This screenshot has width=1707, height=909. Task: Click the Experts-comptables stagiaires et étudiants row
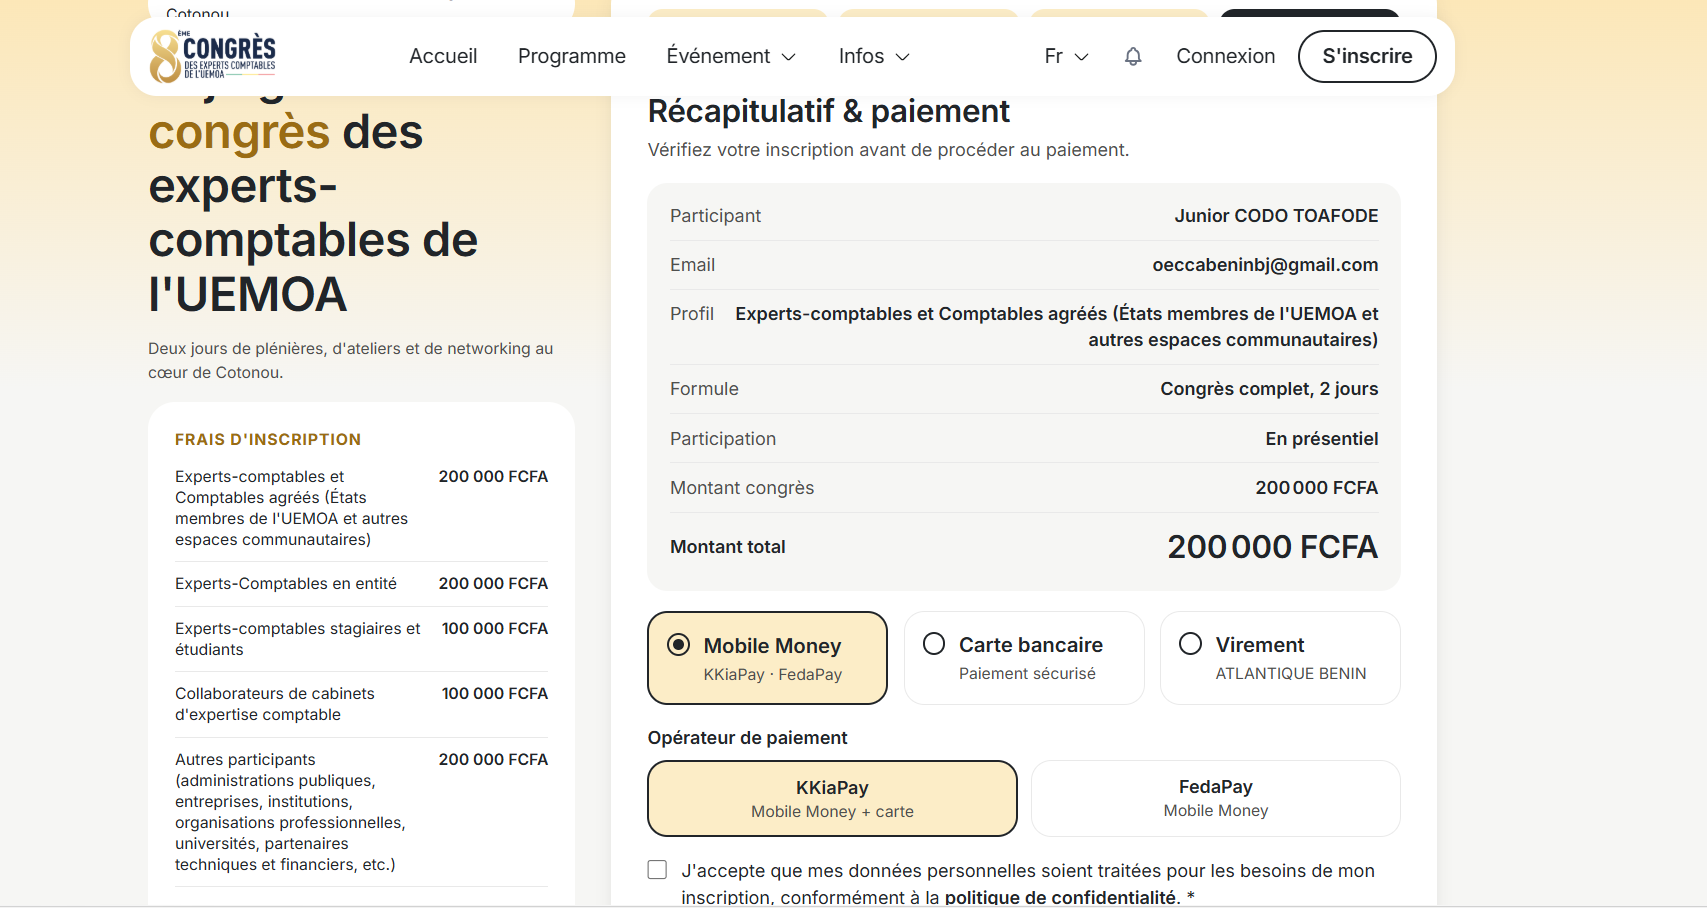(x=361, y=639)
